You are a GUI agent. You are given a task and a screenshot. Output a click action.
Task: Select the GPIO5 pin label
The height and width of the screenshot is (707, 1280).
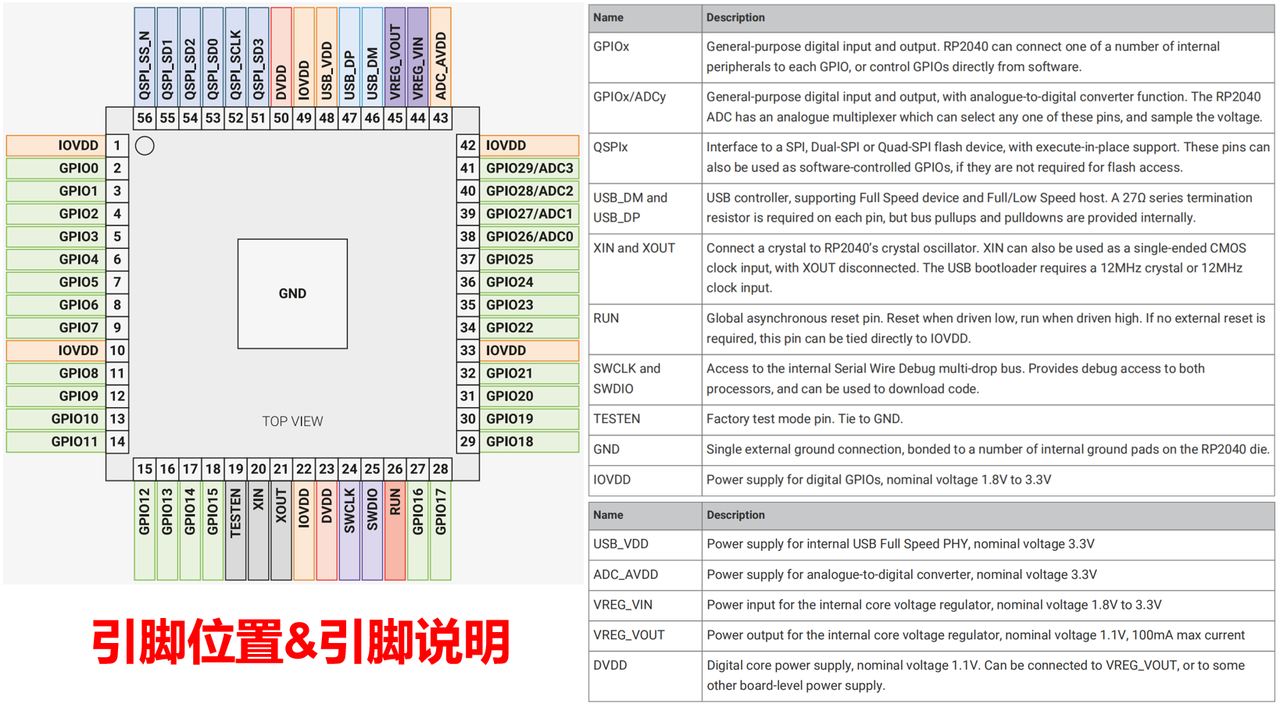56,282
